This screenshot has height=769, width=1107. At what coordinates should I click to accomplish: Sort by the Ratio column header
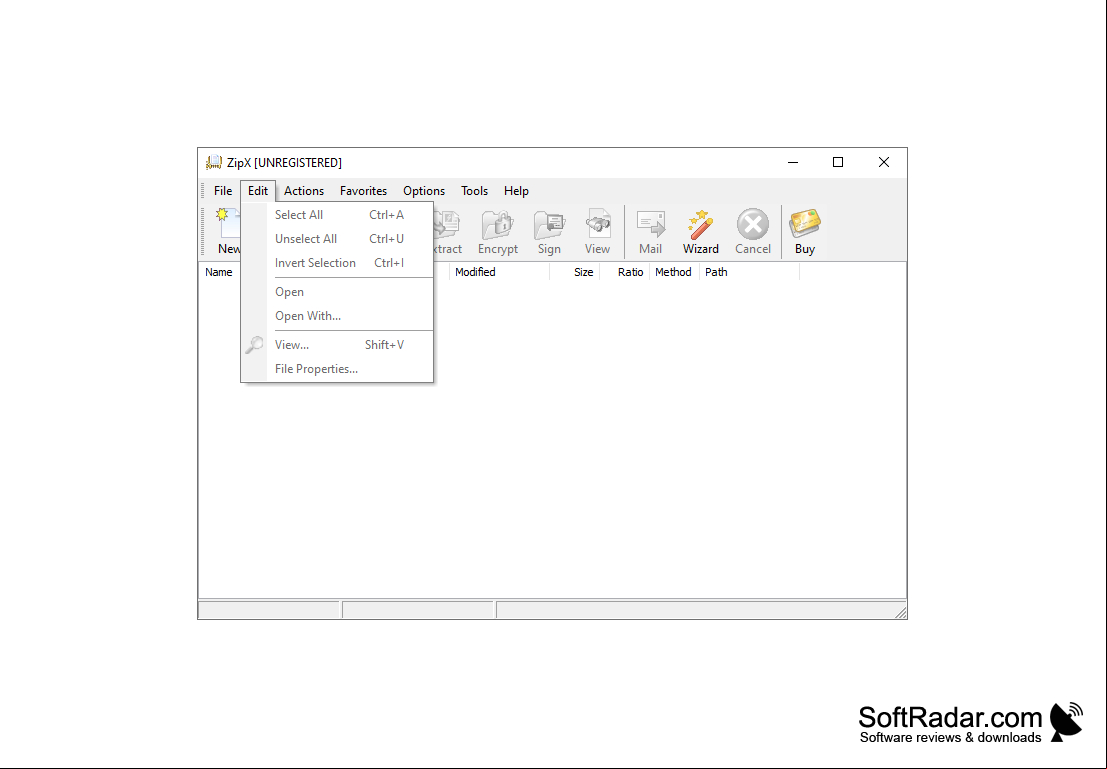point(625,272)
